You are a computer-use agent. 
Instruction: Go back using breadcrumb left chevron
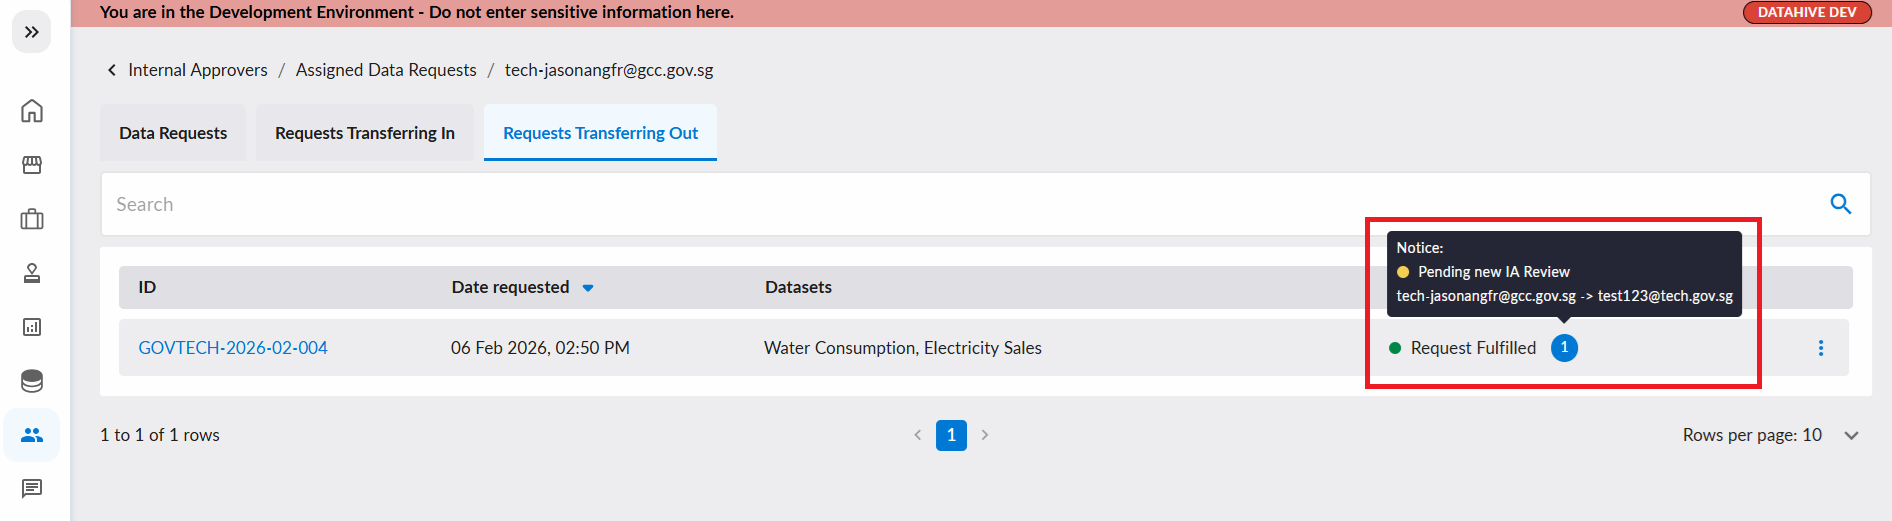point(112,70)
